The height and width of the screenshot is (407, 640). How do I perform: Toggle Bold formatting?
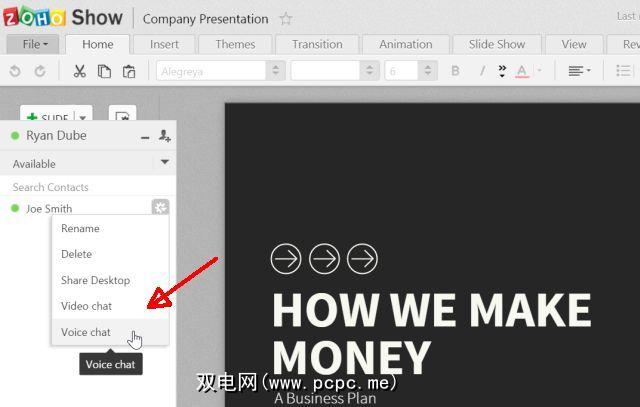[x=455, y=71]
